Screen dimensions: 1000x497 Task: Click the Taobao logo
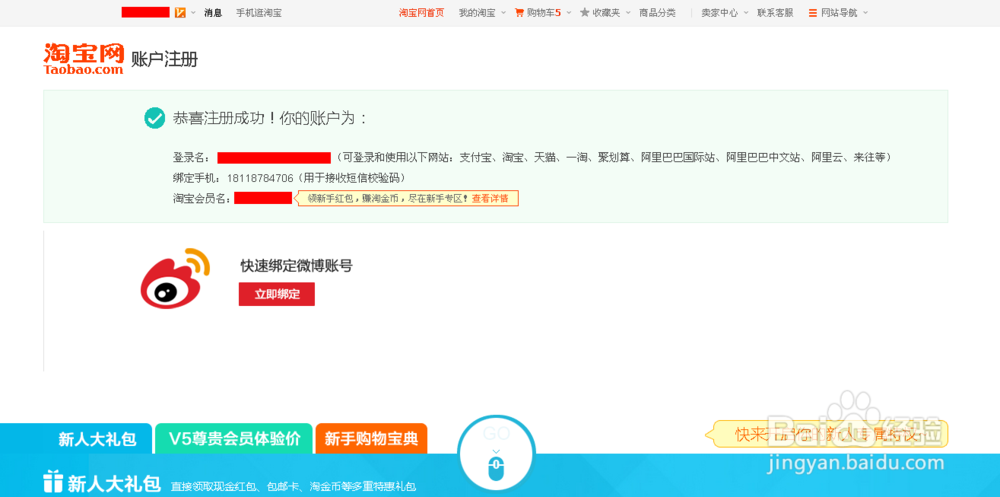[x=83, y=58]
